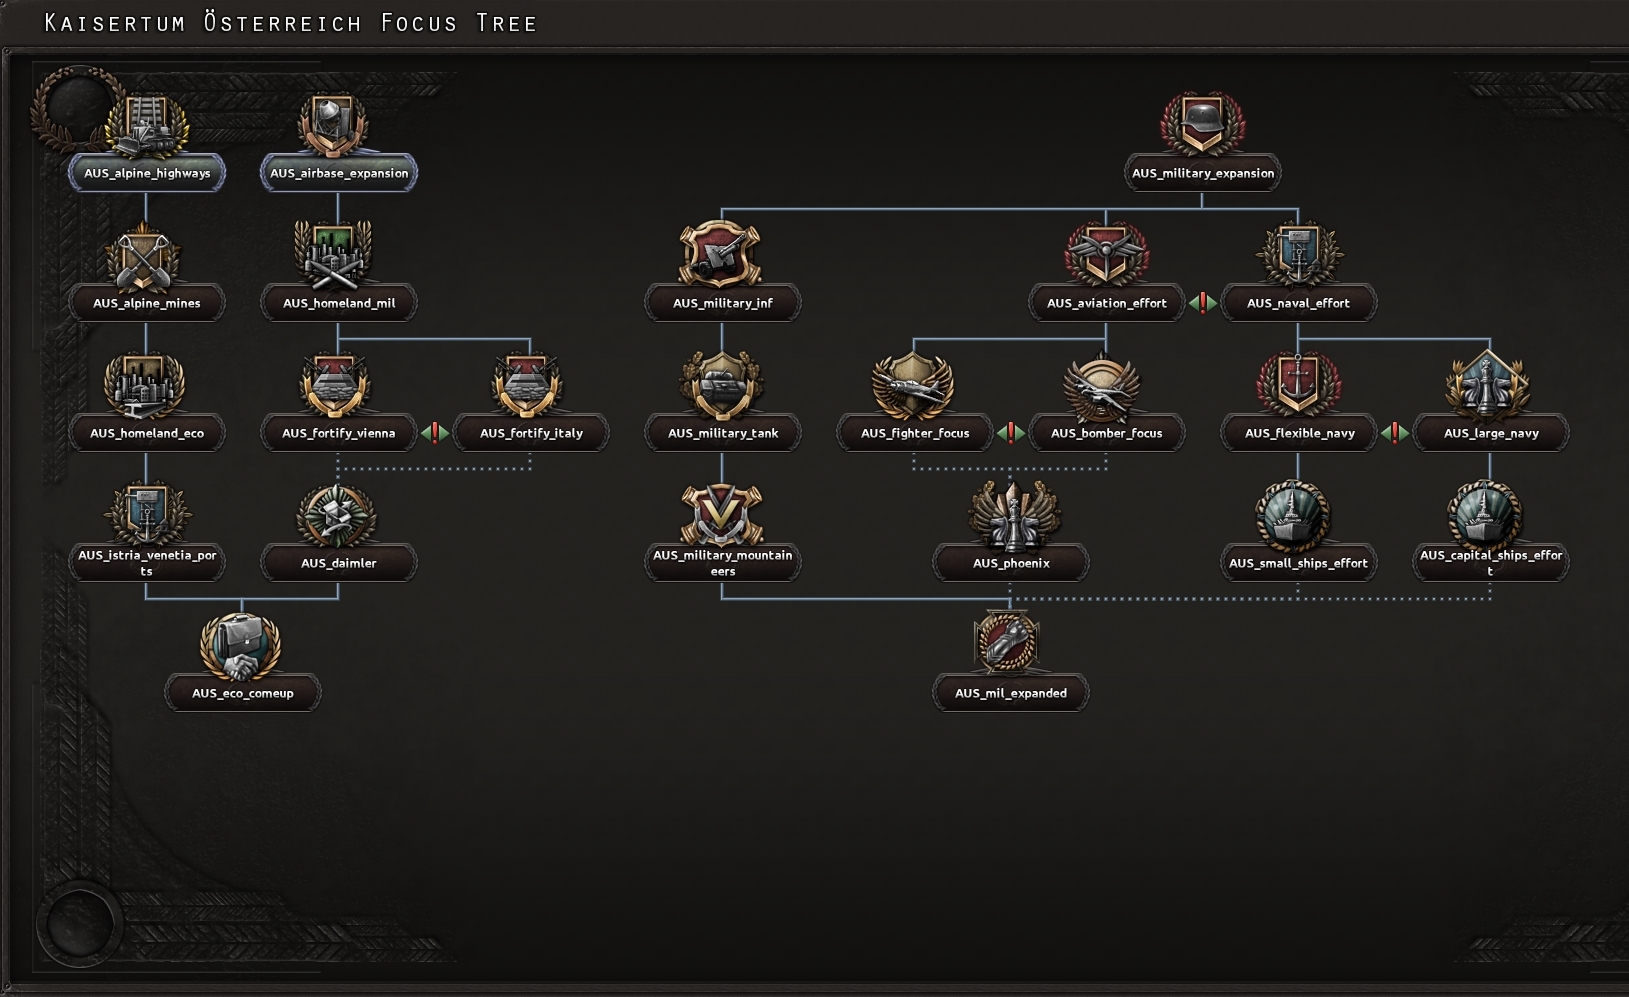The height and width of the screenshot is (997, 1629).
Task: Choose the AUS_fighter_focus plane icon
Action: 913,385
